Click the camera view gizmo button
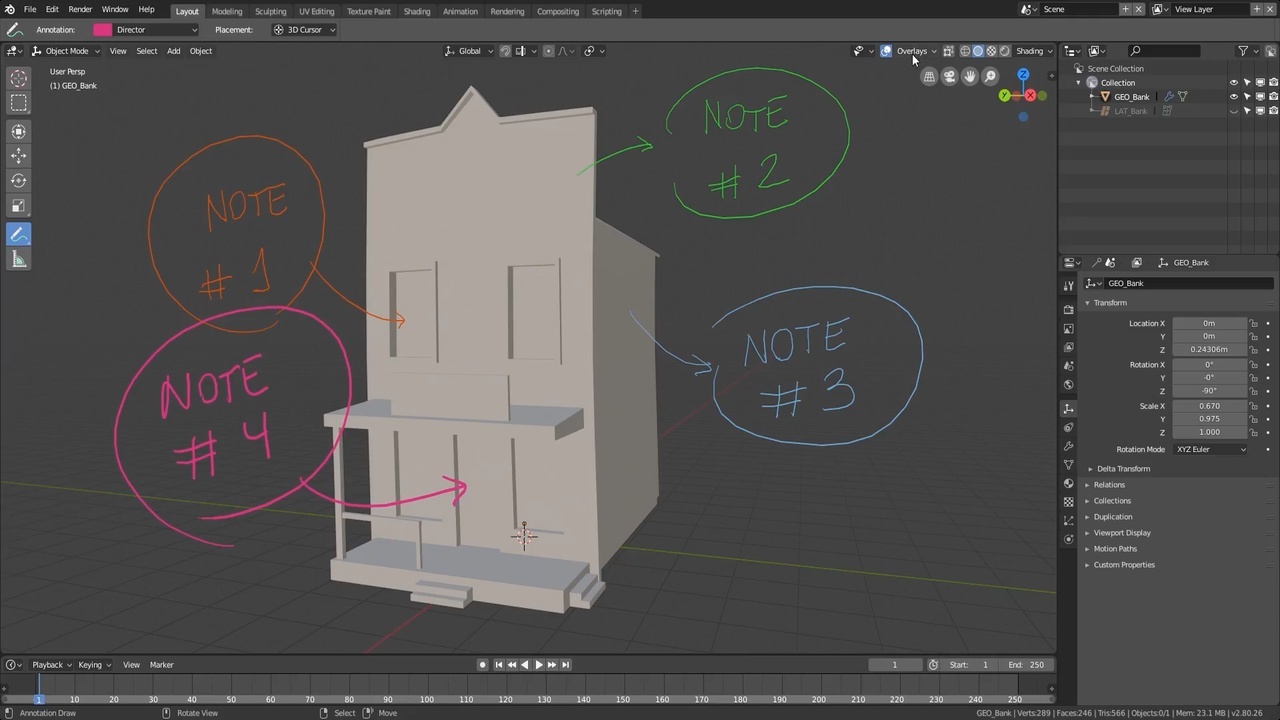This screenshot has height=720, width=1280. pos(949,76)
